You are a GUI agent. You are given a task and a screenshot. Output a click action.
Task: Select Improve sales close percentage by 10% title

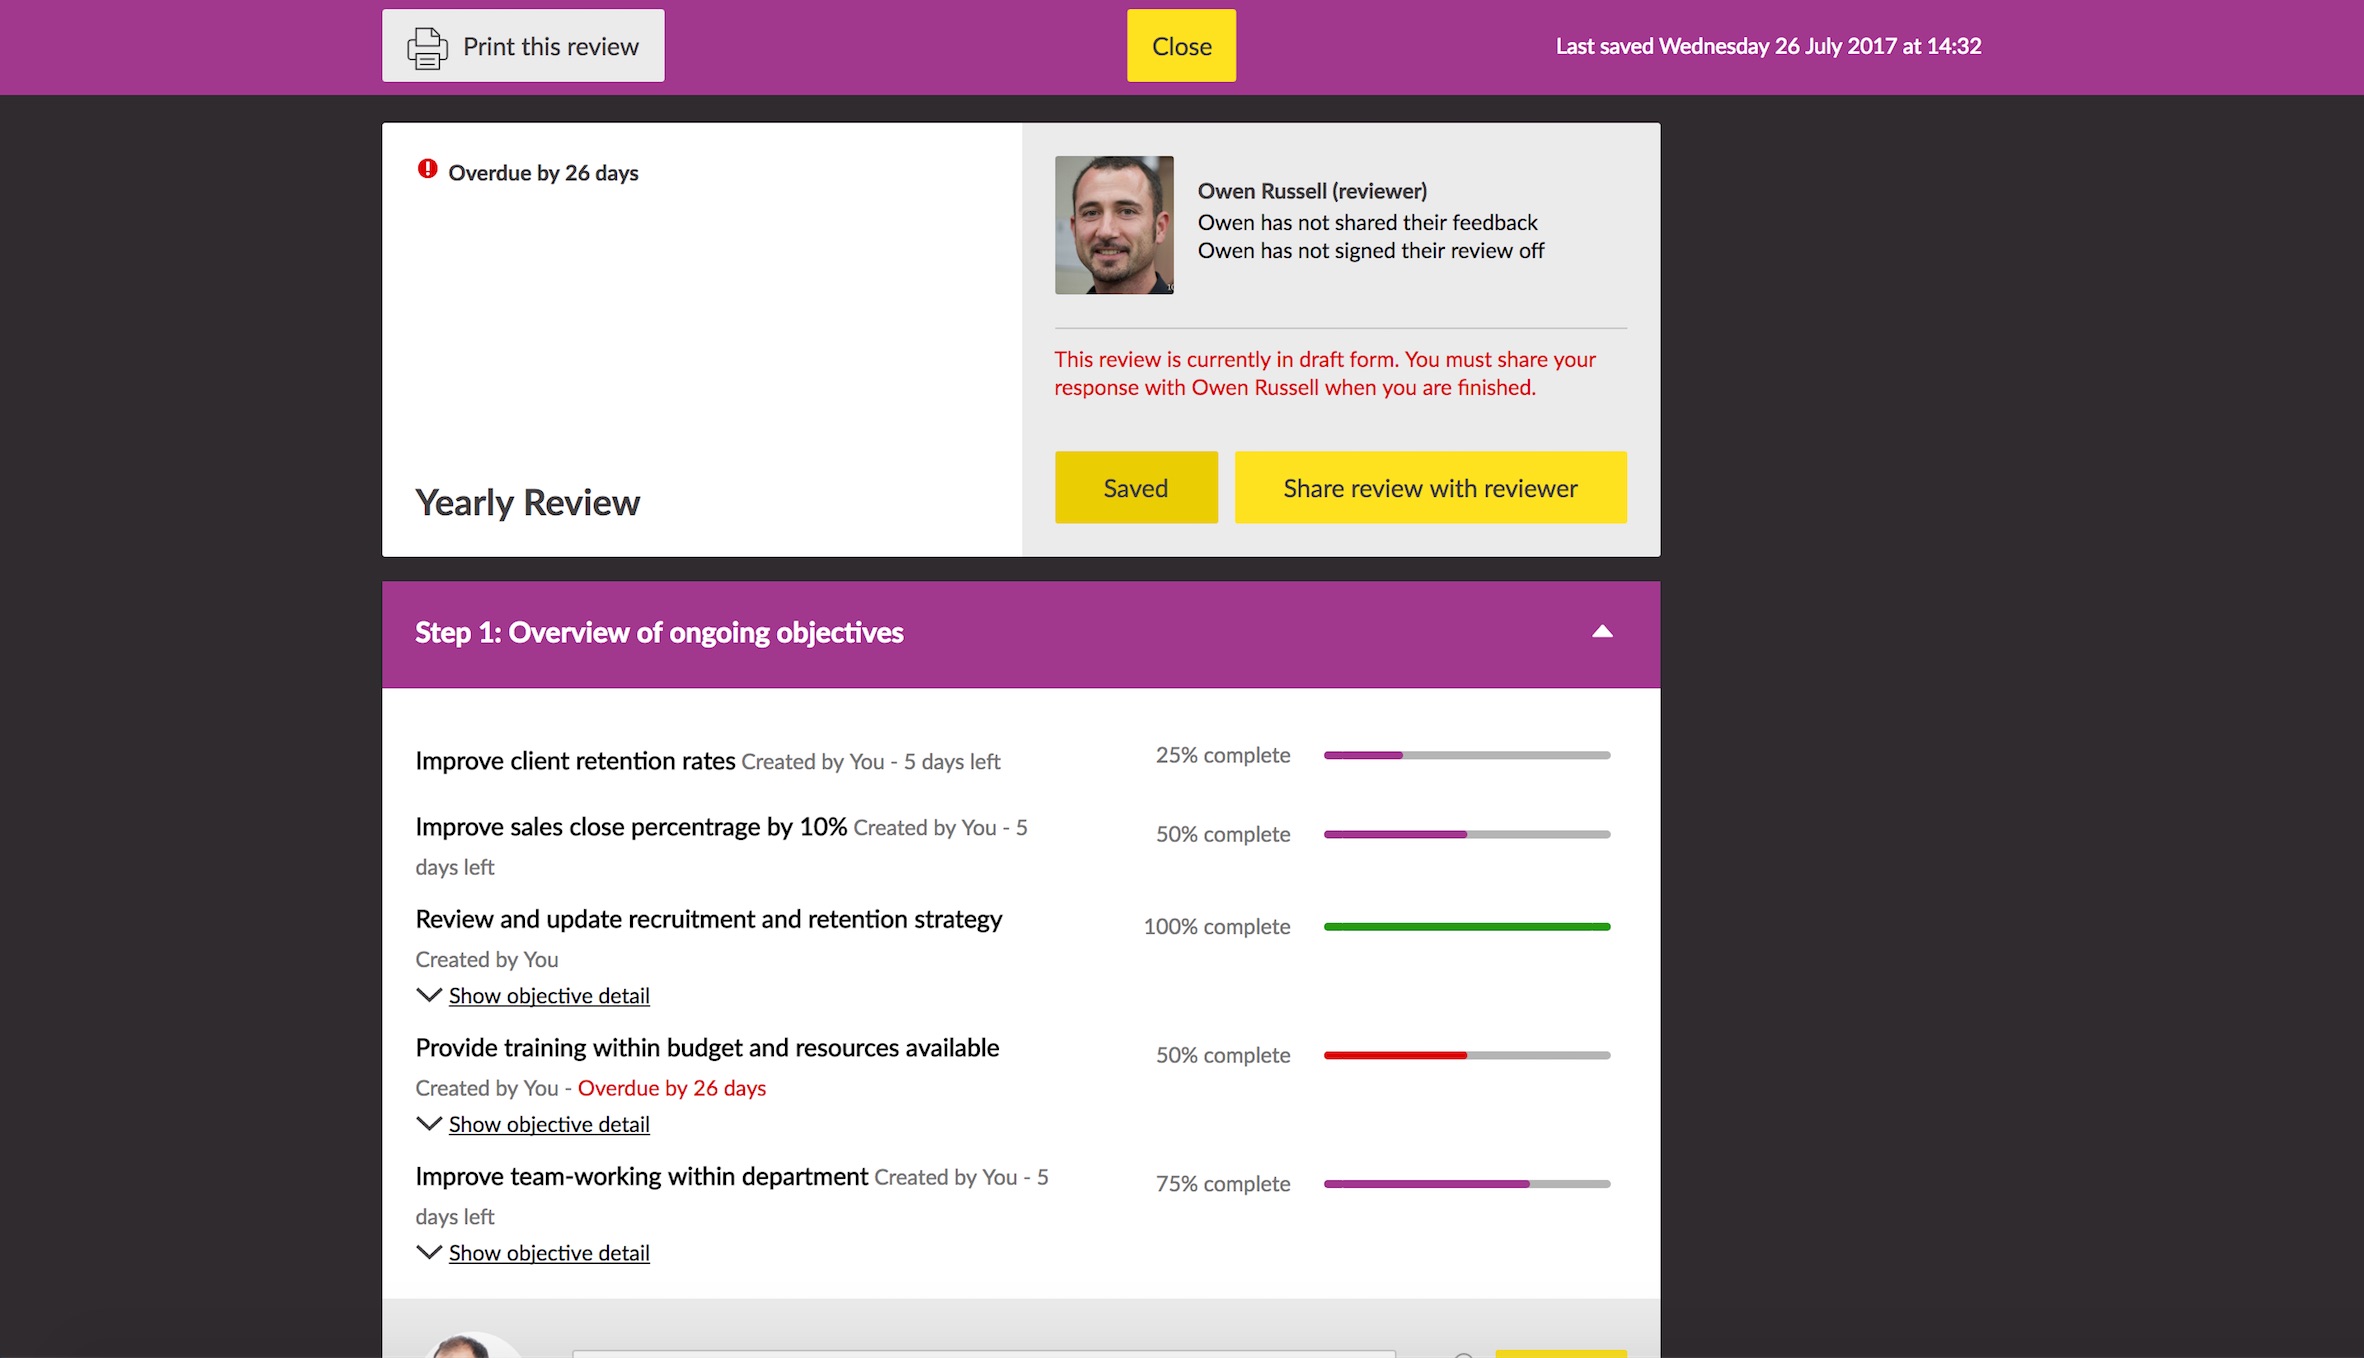[631, 827]
